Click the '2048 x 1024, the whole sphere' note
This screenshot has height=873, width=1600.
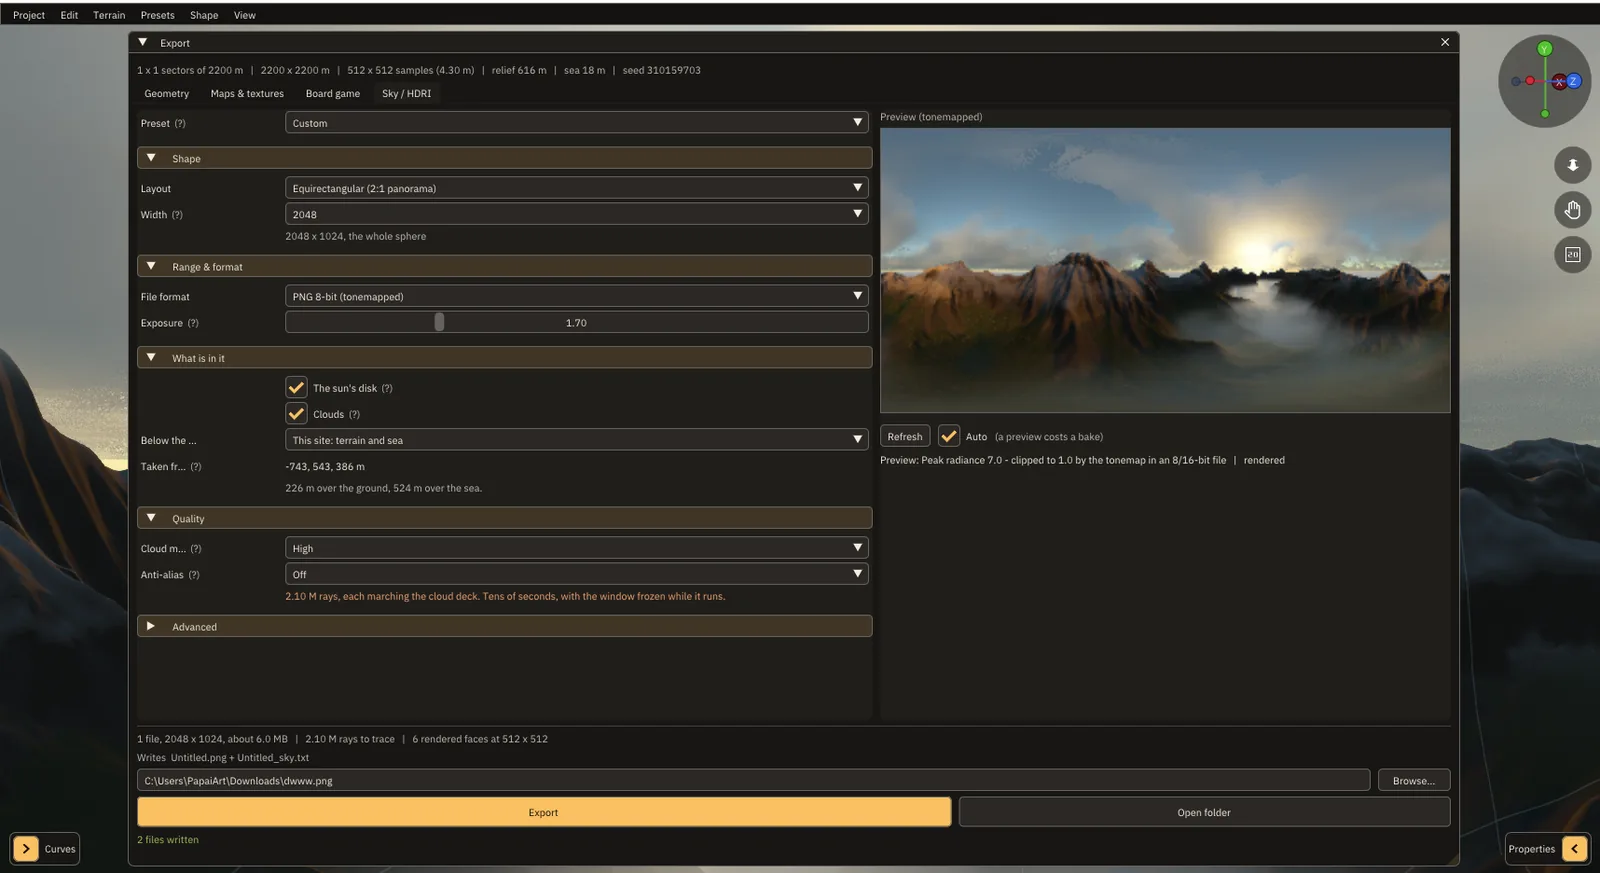click(x=355, y=237)
